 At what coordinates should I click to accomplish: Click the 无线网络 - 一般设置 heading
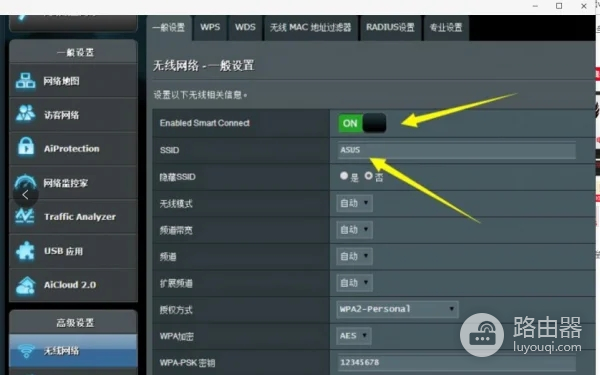tap(203, 65)
